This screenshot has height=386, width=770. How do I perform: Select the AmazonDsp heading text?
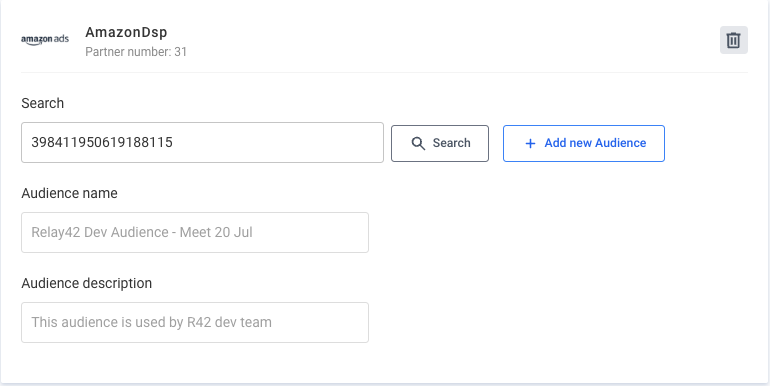coord(126,32)
